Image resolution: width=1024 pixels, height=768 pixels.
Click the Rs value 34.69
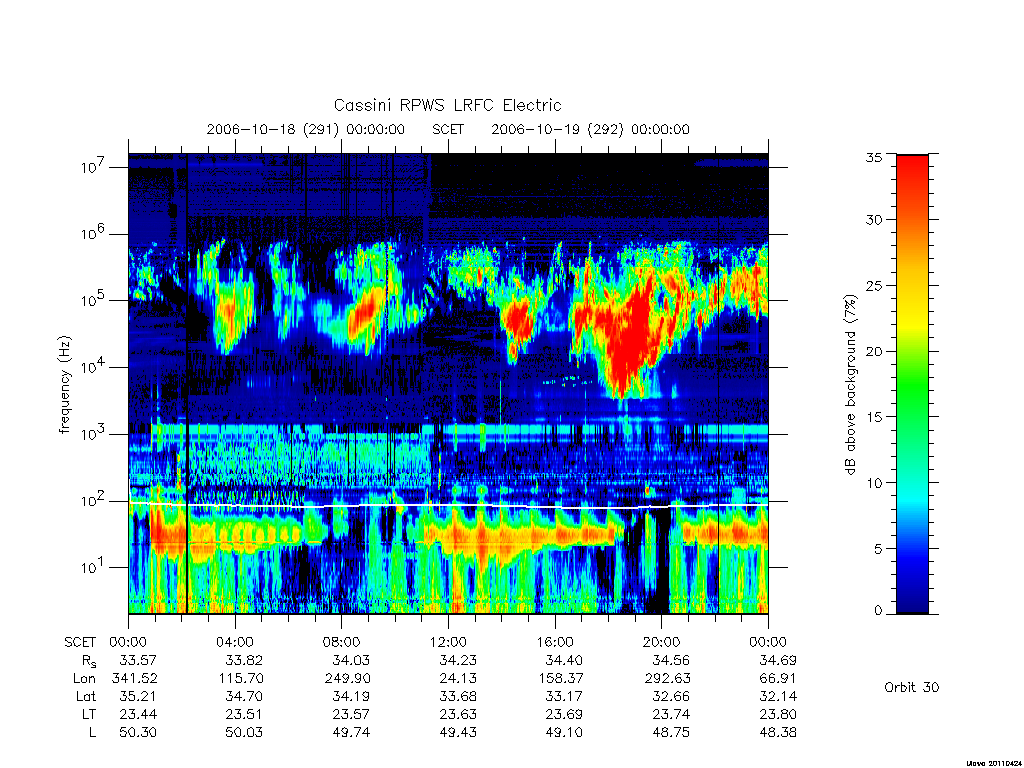coord(777,660)
